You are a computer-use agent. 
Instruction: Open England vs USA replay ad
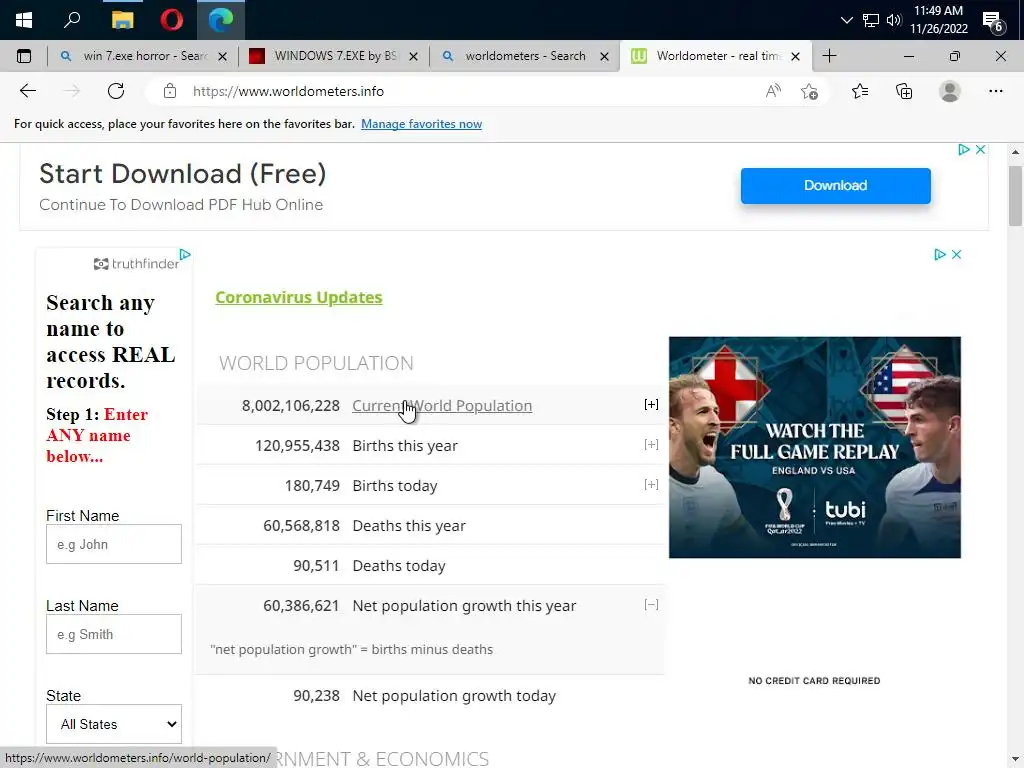814,447
